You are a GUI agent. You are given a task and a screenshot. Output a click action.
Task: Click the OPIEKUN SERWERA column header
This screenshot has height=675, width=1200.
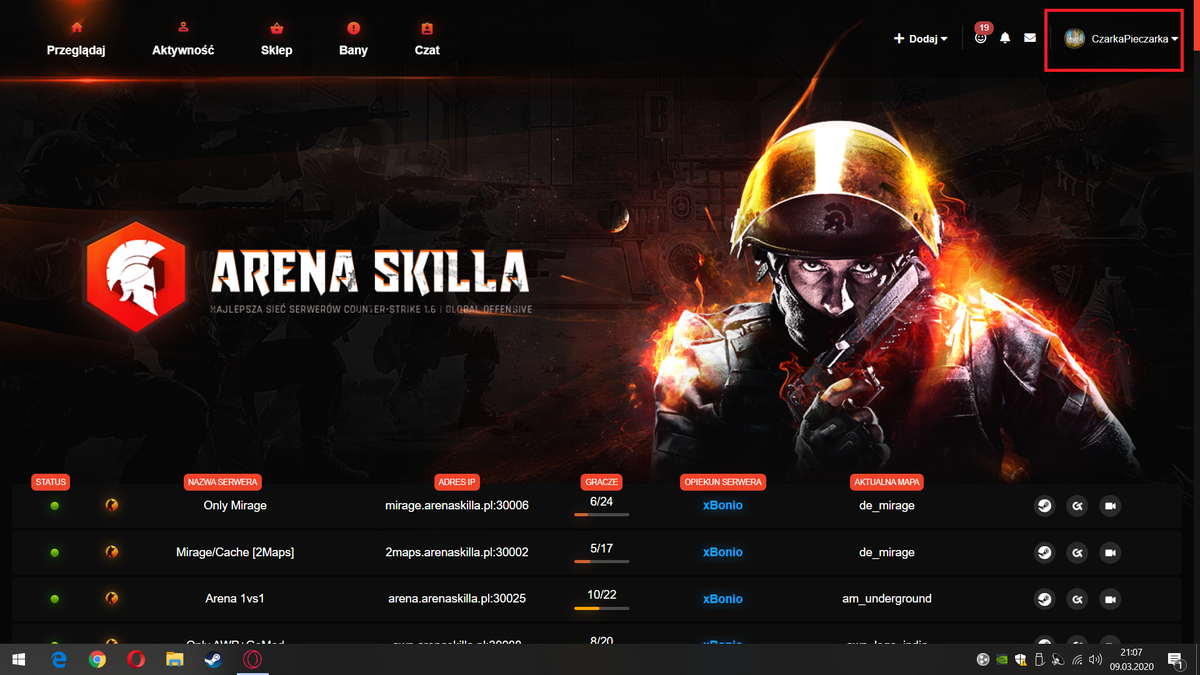(x=723, y=482)
